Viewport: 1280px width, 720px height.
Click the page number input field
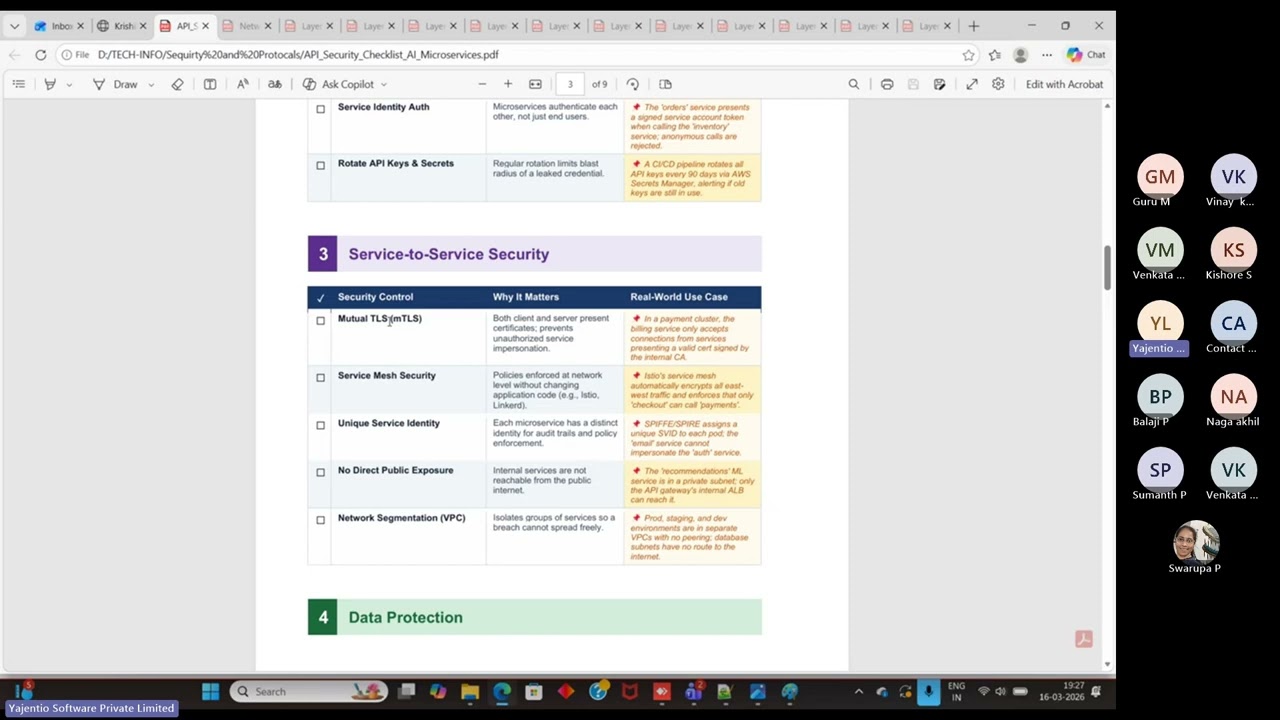pyautogui.click(x=570, y=84)
